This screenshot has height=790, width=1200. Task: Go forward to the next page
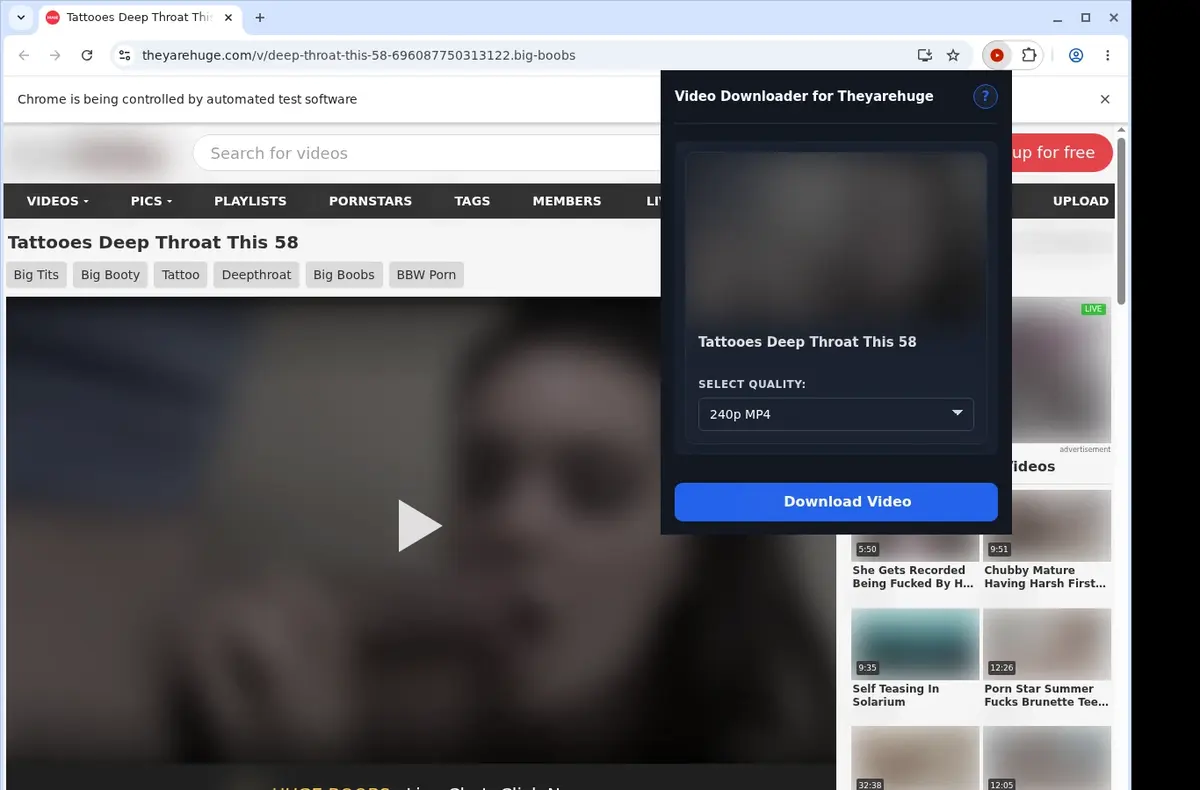[55, 55]
